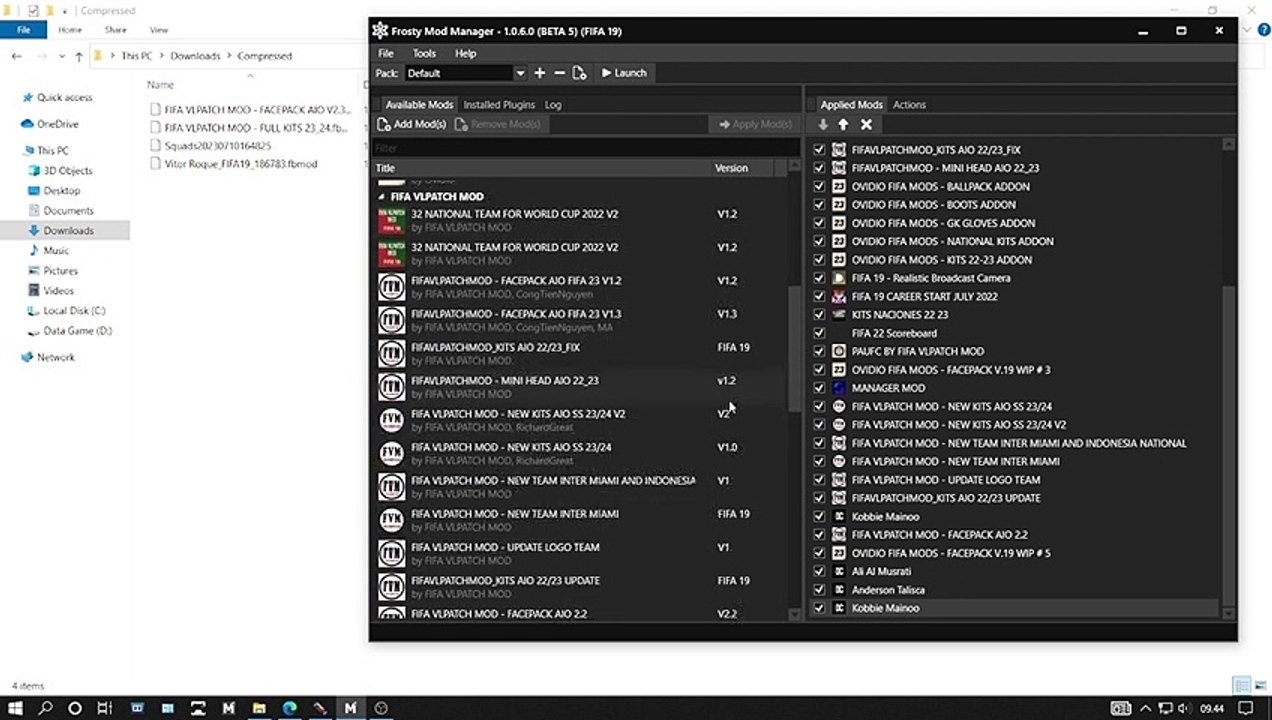Open Microsoft Edge from the taskbar
1272x720 pixels.
[x=289, y=708]
